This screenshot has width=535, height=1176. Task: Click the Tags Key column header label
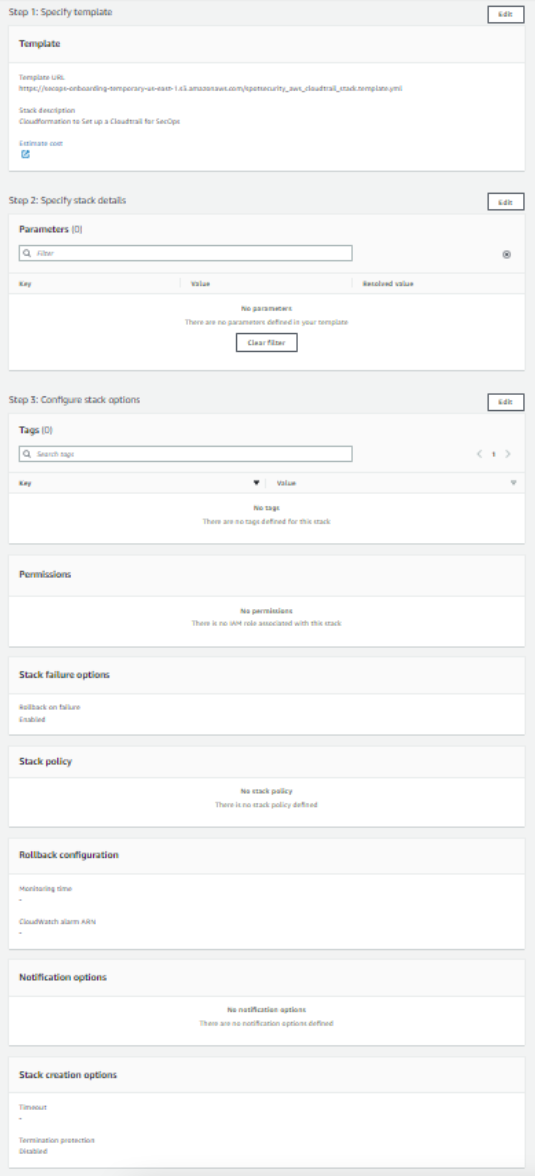pos(25,483)
